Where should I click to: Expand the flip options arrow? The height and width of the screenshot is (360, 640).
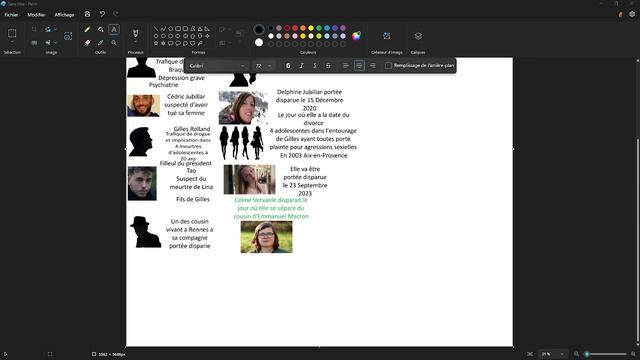pos(56,42)
